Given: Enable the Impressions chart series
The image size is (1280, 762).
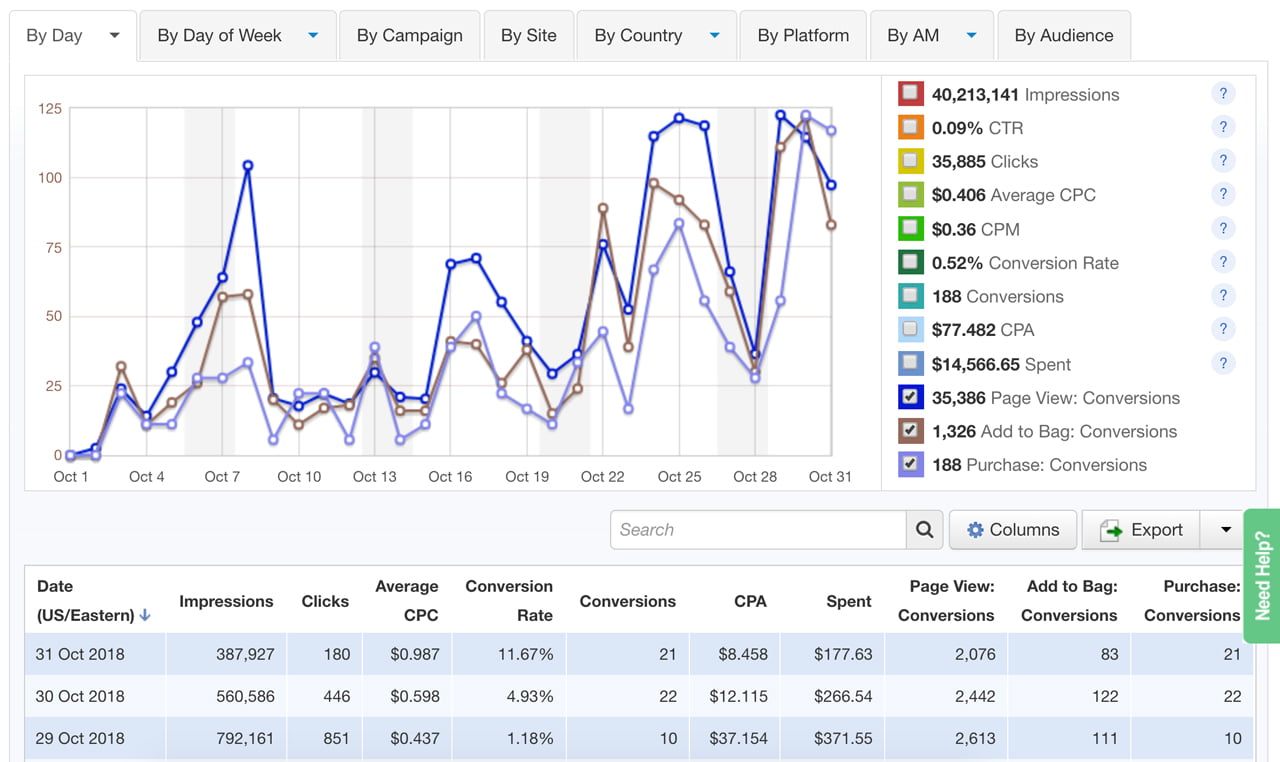Looking at the screenshot, I should [x=910, y=94].
